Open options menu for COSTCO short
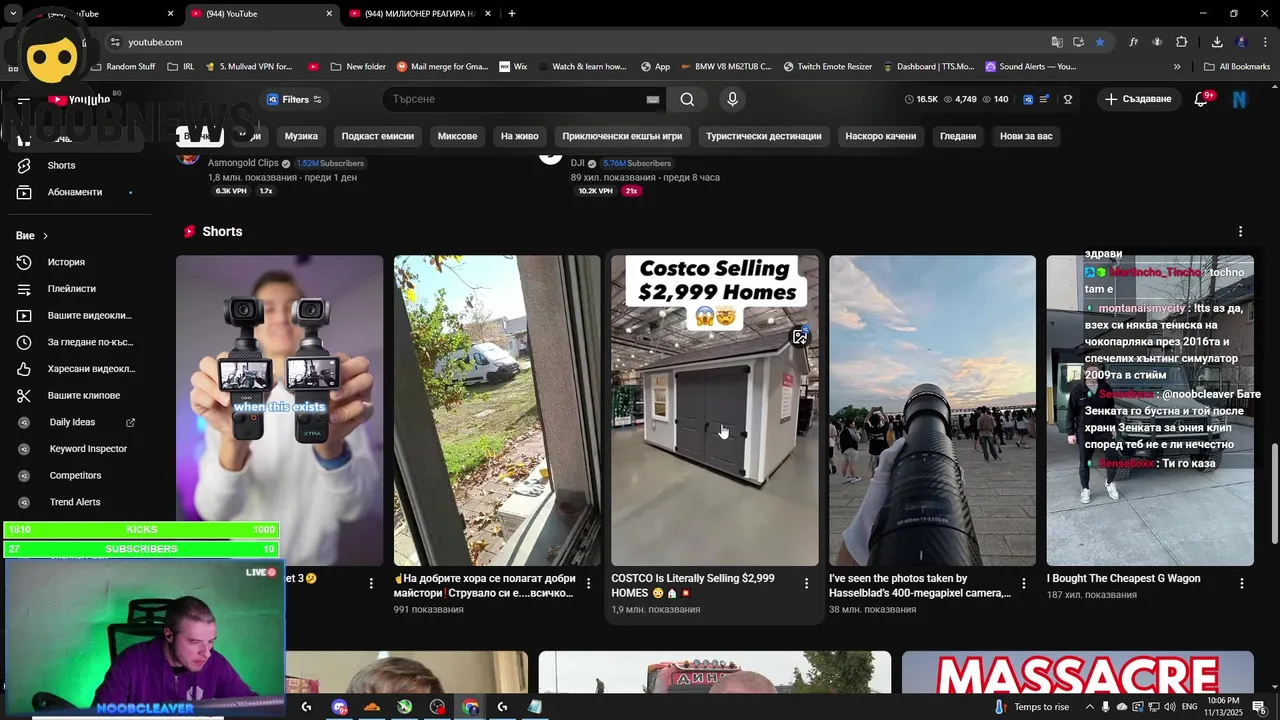This screenshot has height=720, width=1280. [x=806, y=583]
